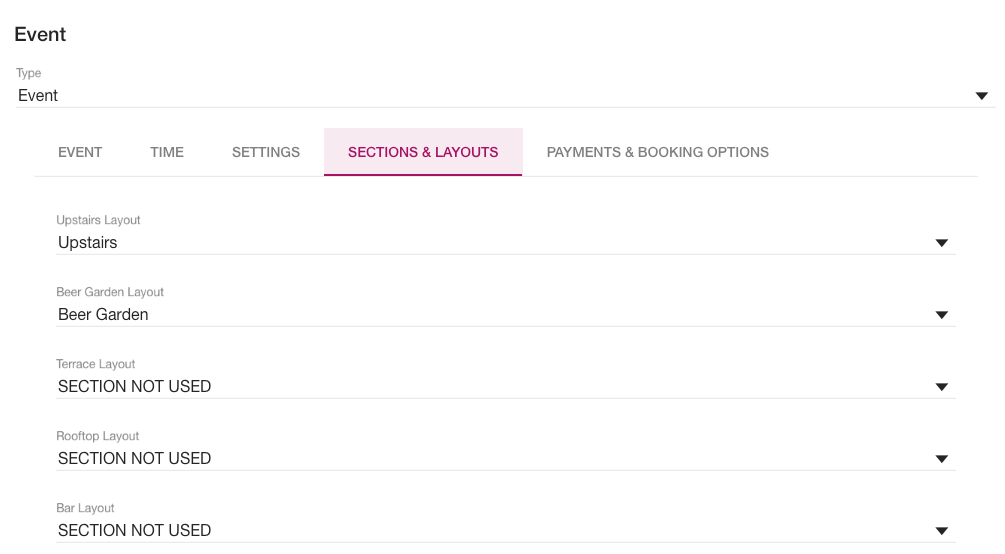Go to the SETTINGS tab

coord(266,152)
